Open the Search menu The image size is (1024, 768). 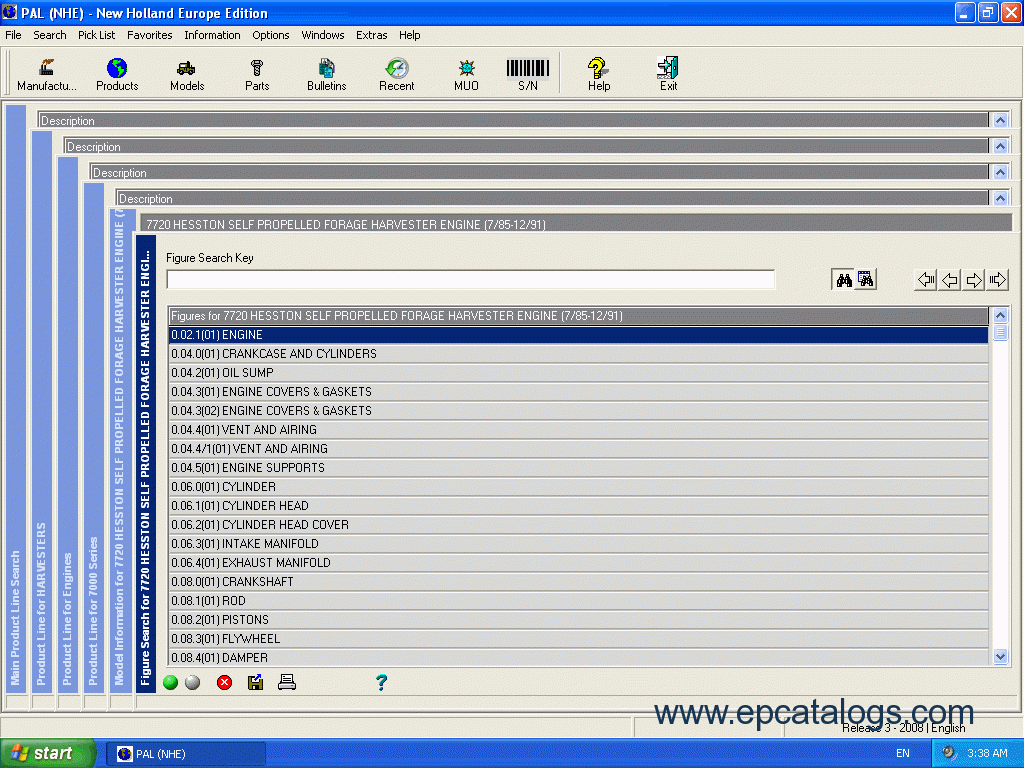[x=50, y=35]
